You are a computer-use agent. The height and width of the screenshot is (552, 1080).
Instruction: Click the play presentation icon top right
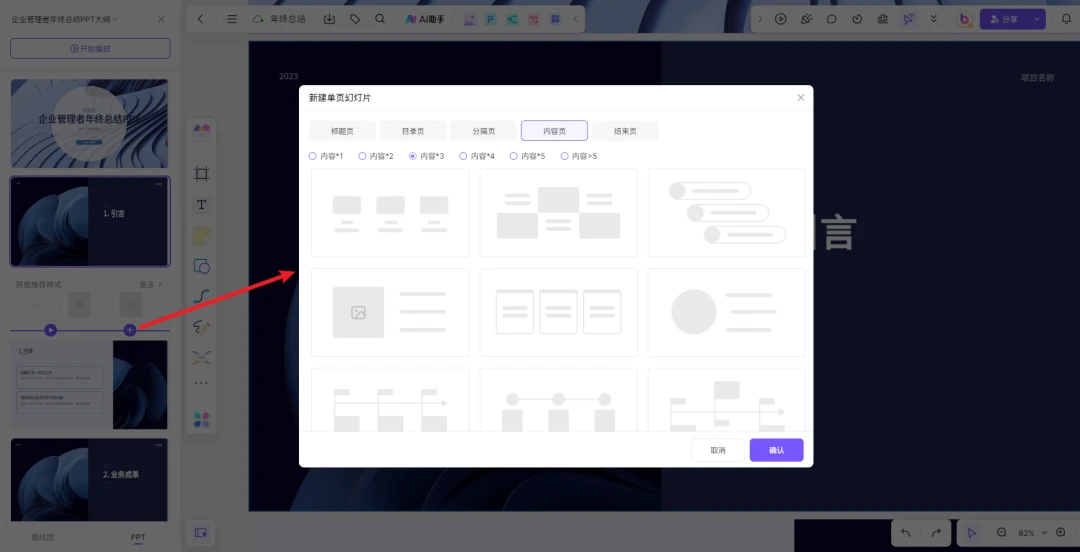point(780,19)
